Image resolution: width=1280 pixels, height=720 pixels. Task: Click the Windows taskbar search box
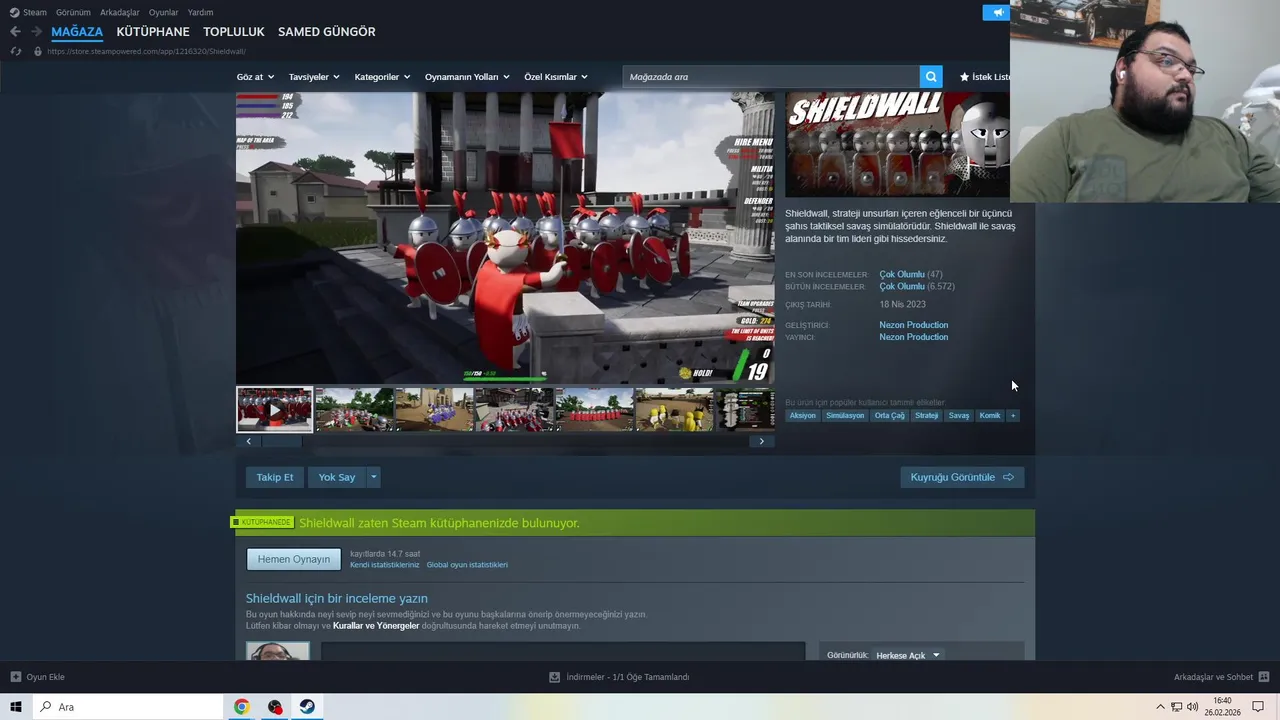point(128,707)
